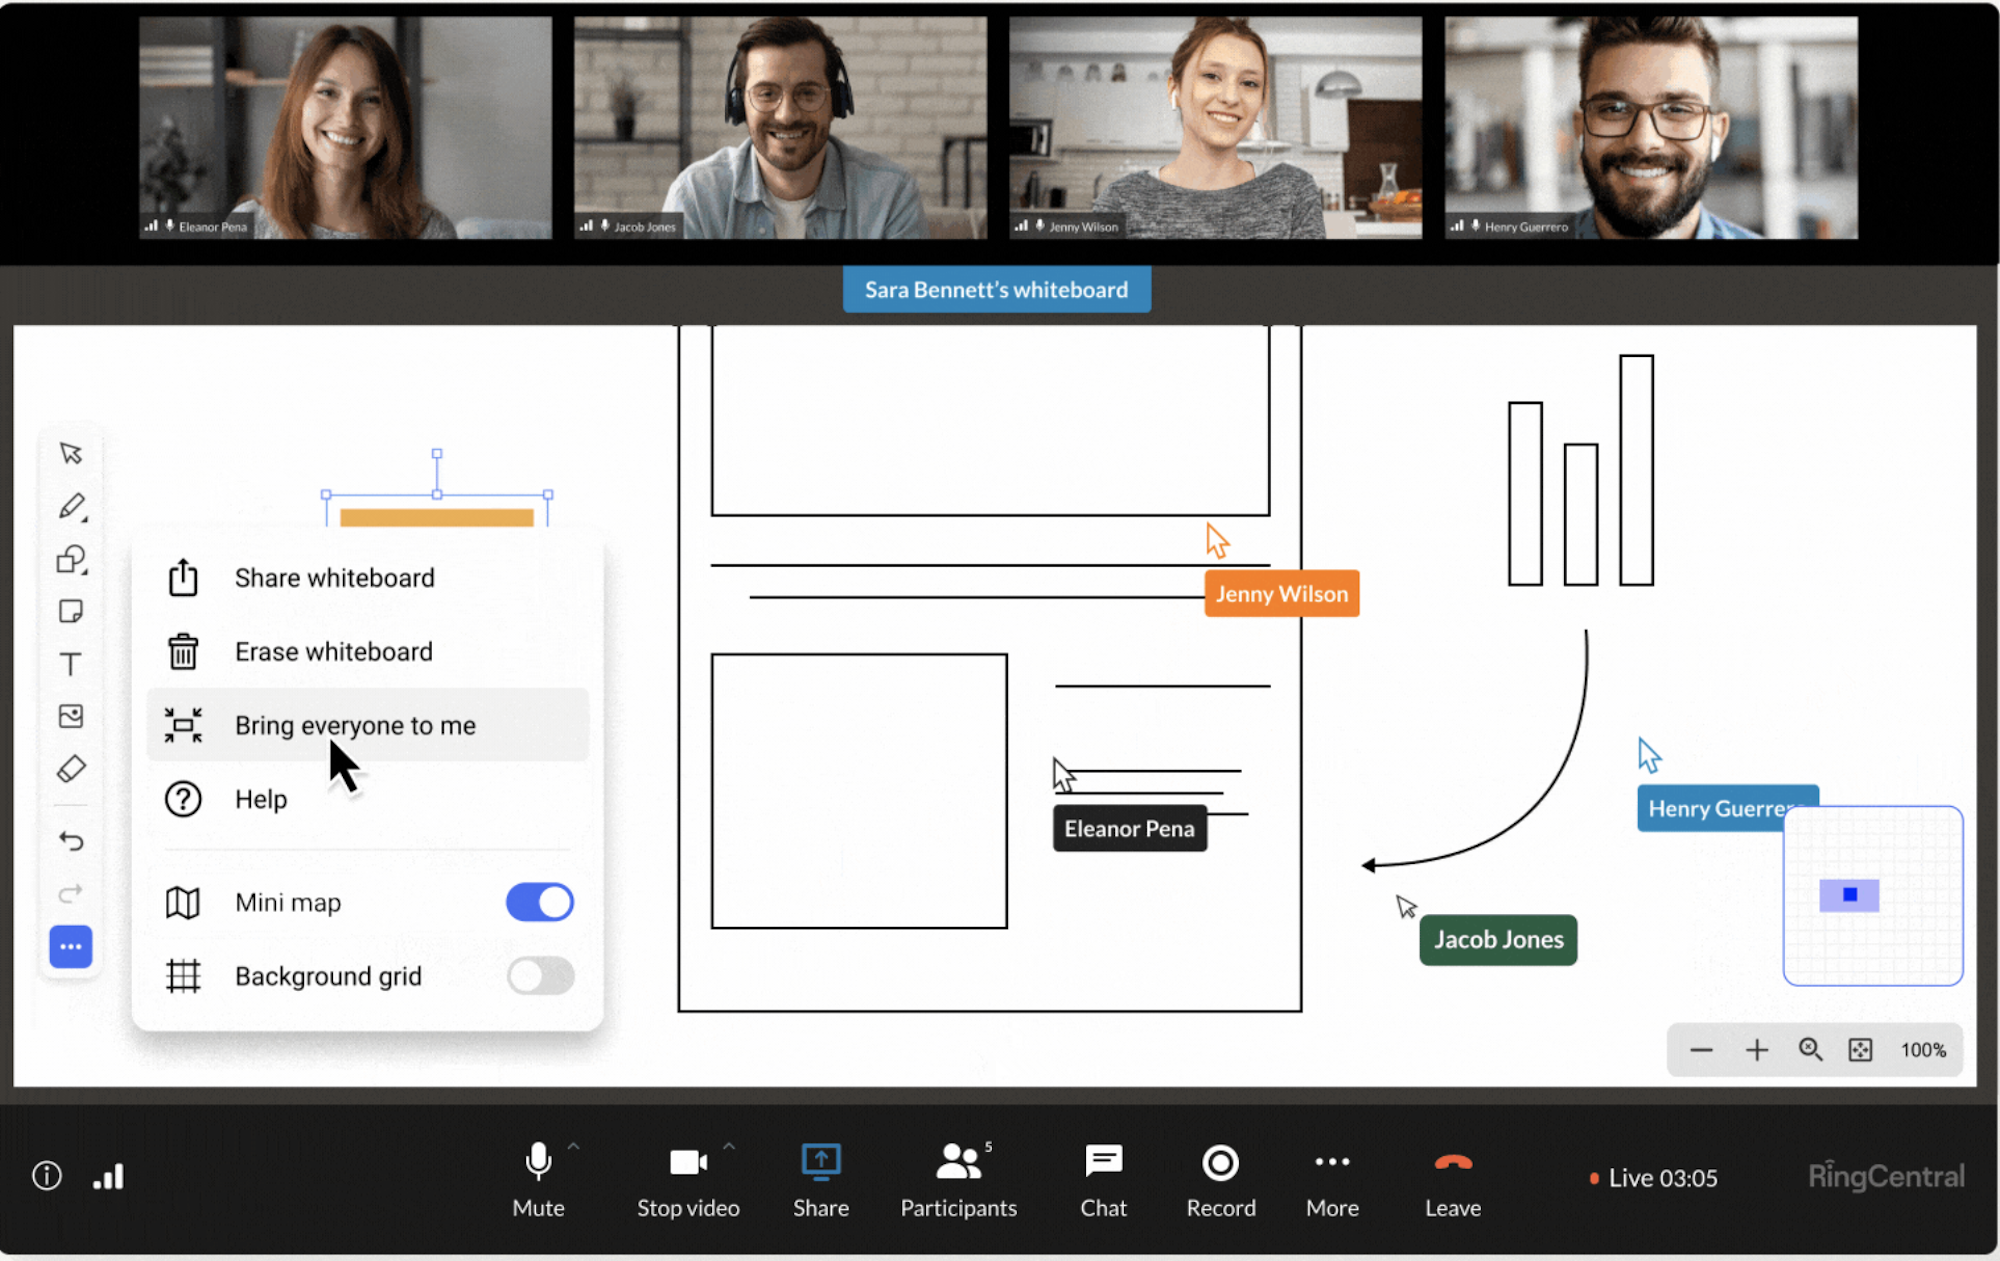Click zoom percentage 100% display
This screenshot has width=2000, height=1261.
click(x=1926, y=1049)
